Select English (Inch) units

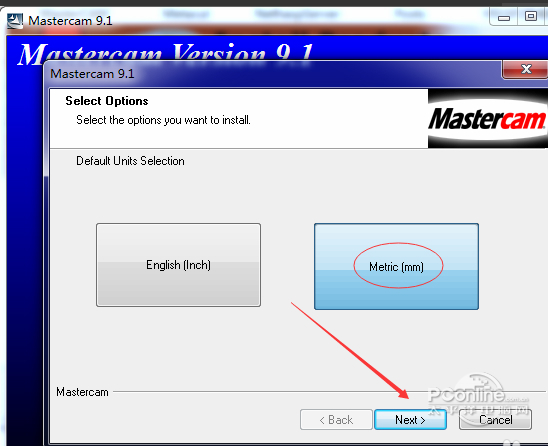[x=178, y=265]
